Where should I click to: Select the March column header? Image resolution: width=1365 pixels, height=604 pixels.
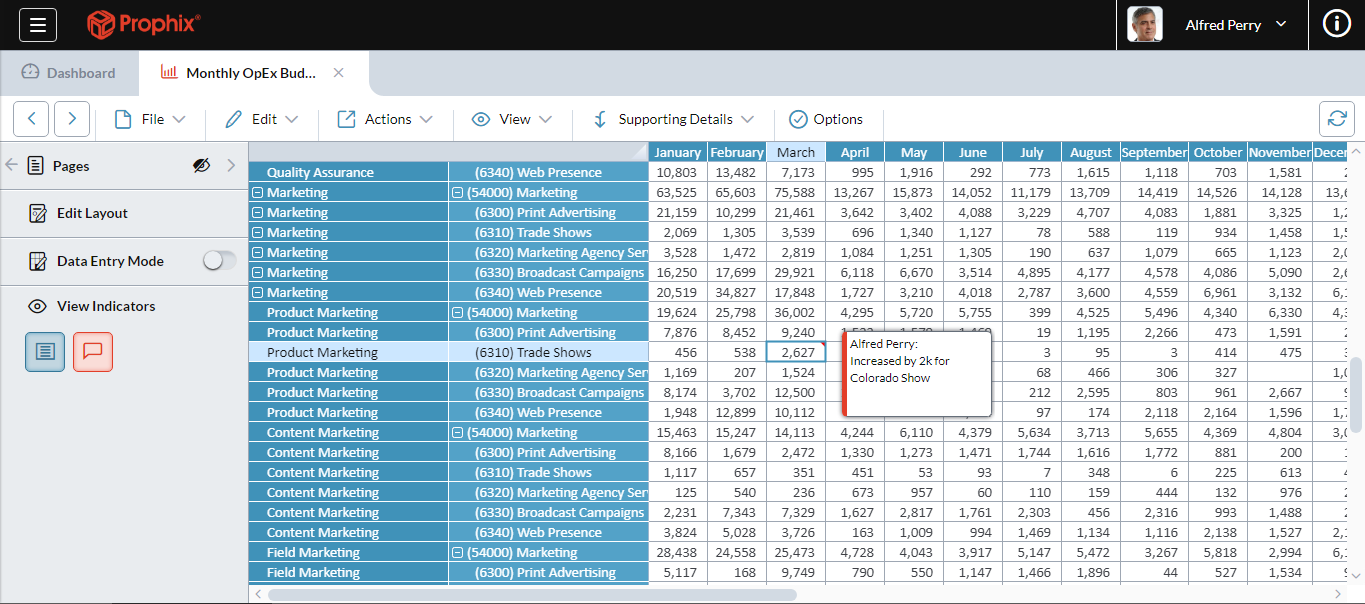[795, 152]
